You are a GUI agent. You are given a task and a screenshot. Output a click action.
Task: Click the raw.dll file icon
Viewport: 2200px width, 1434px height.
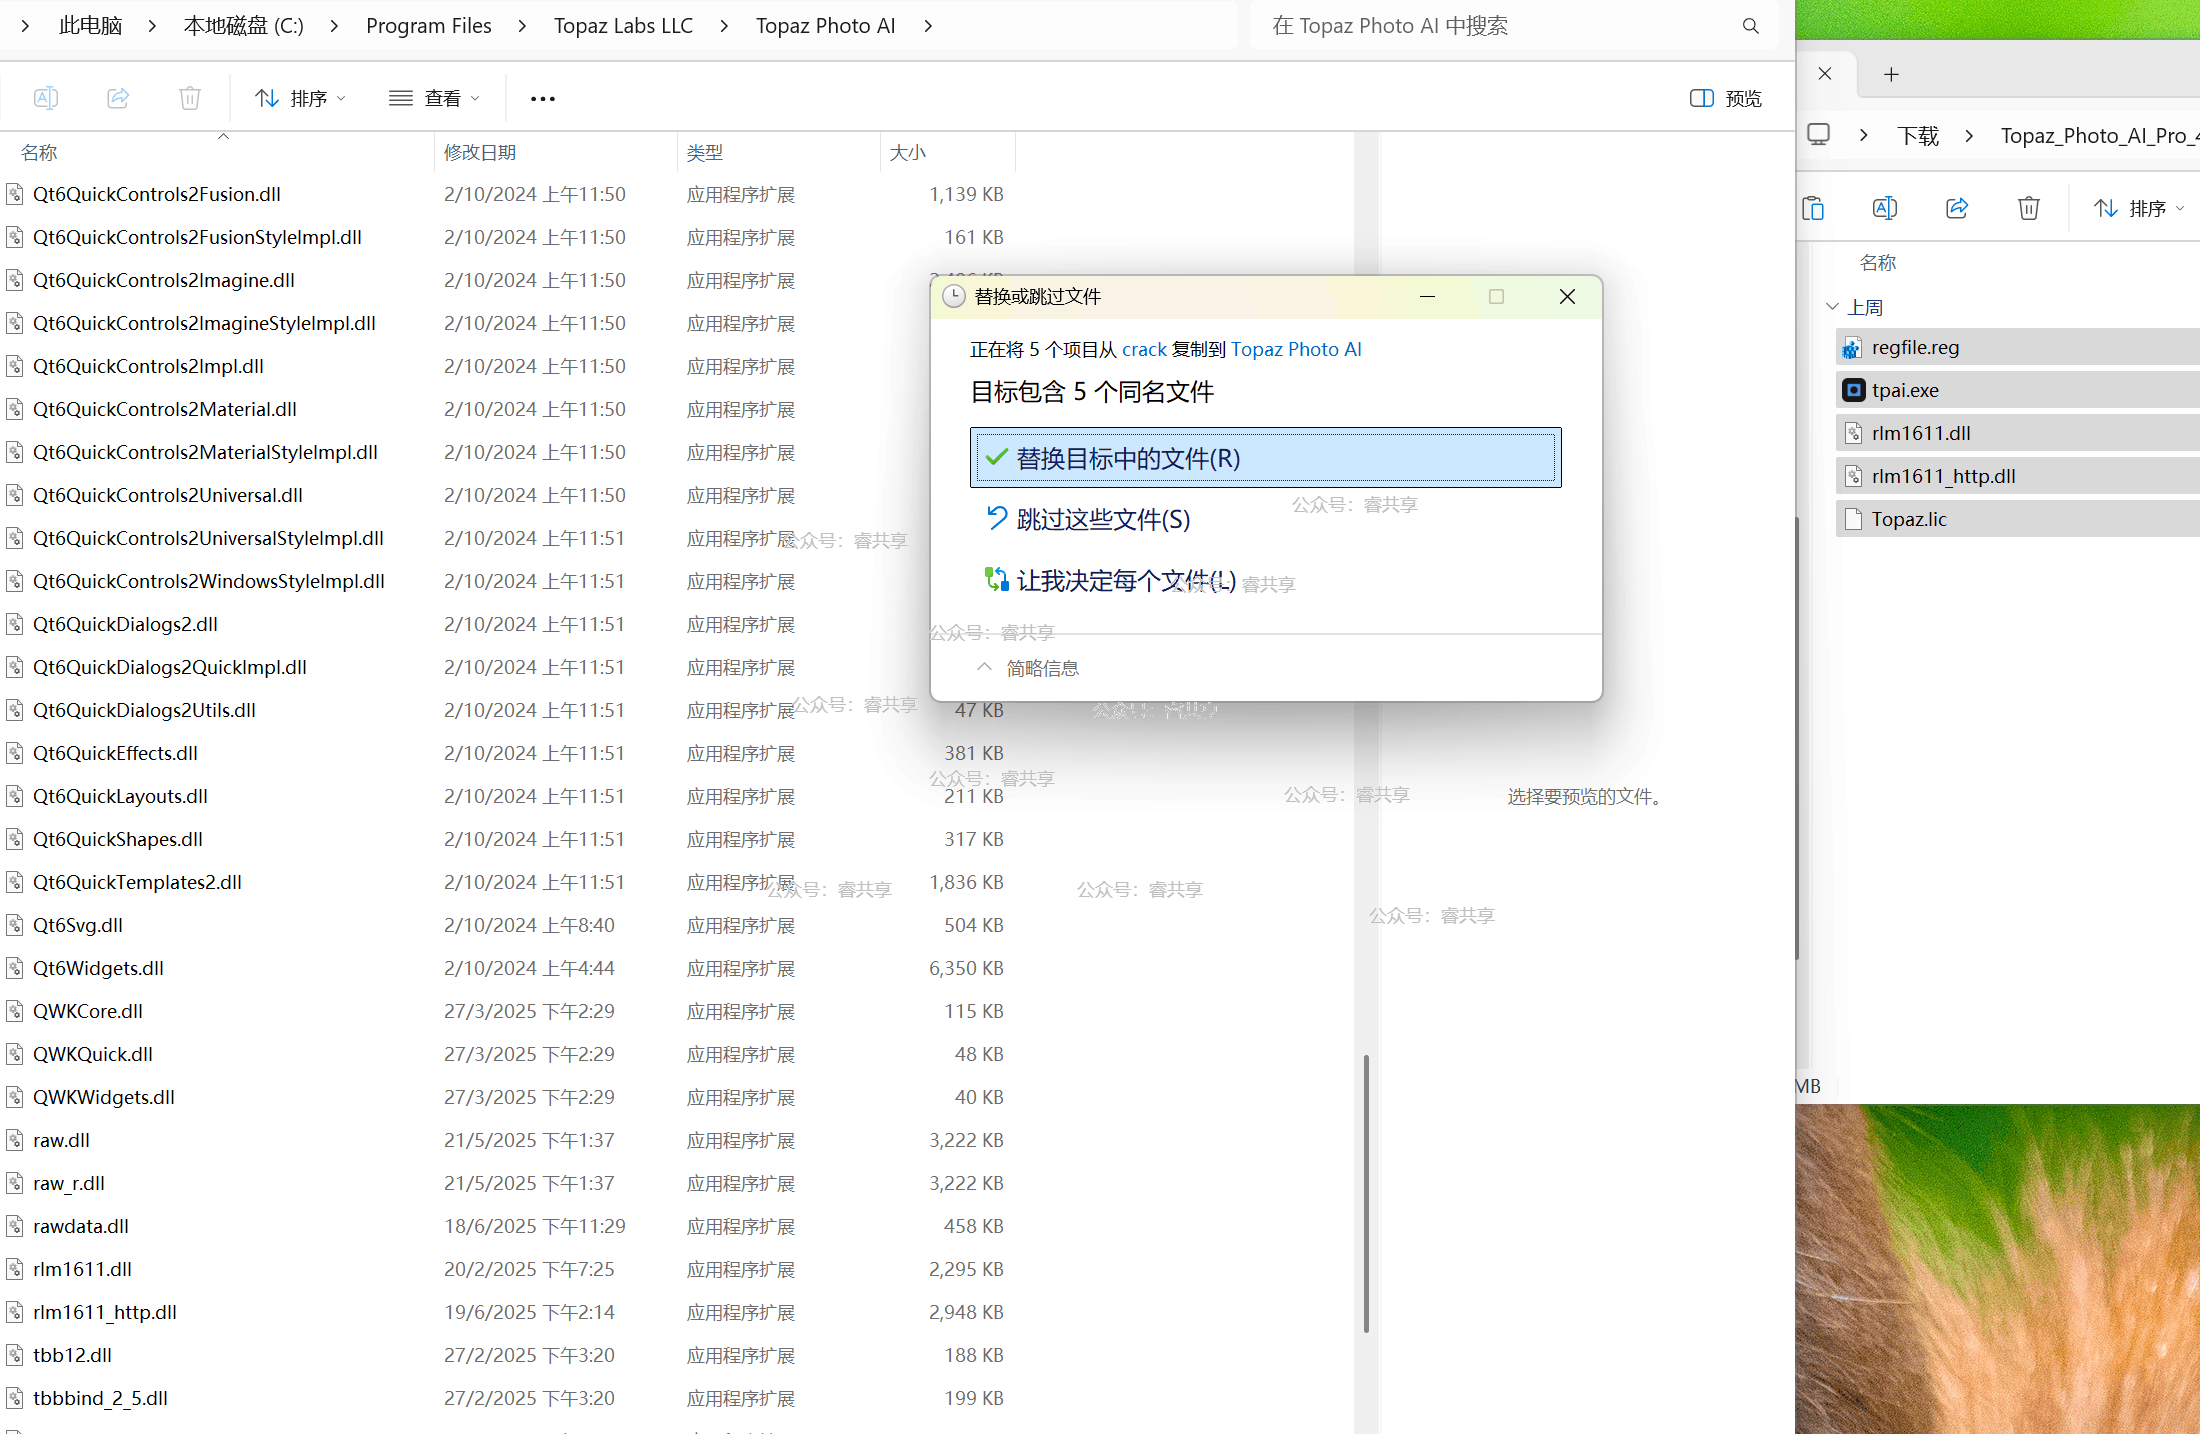[x=15, y=1140]
